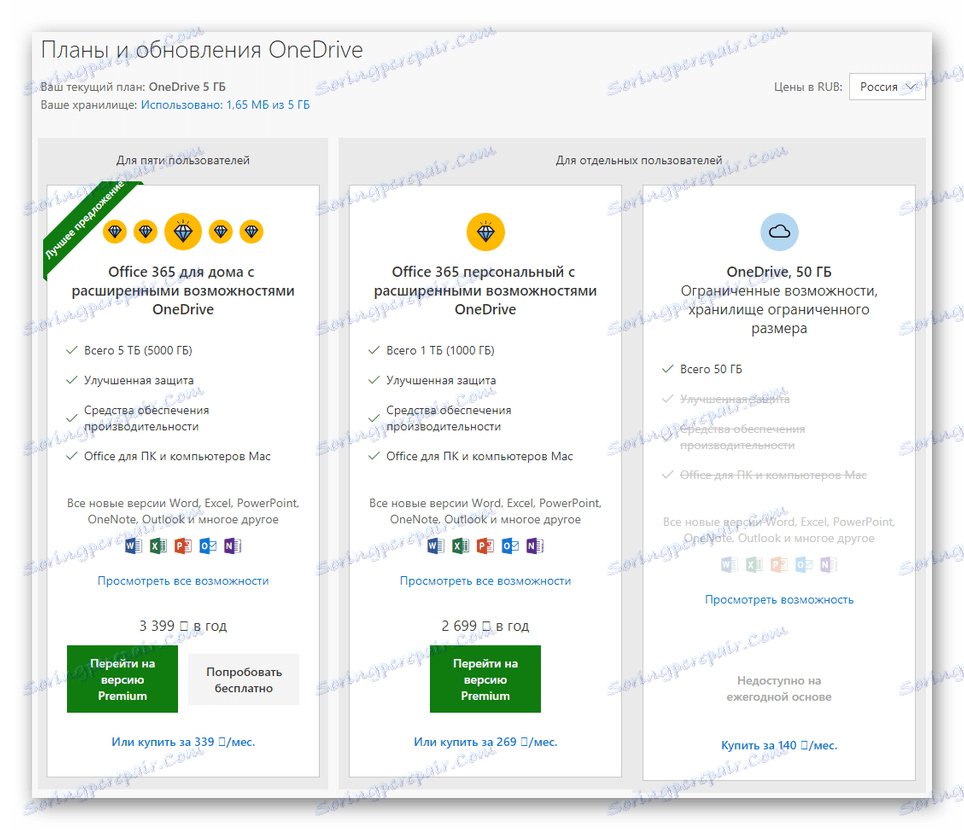
Task: Click the Word icon in the Office 365 персональный card
Action: coord(436,545)
